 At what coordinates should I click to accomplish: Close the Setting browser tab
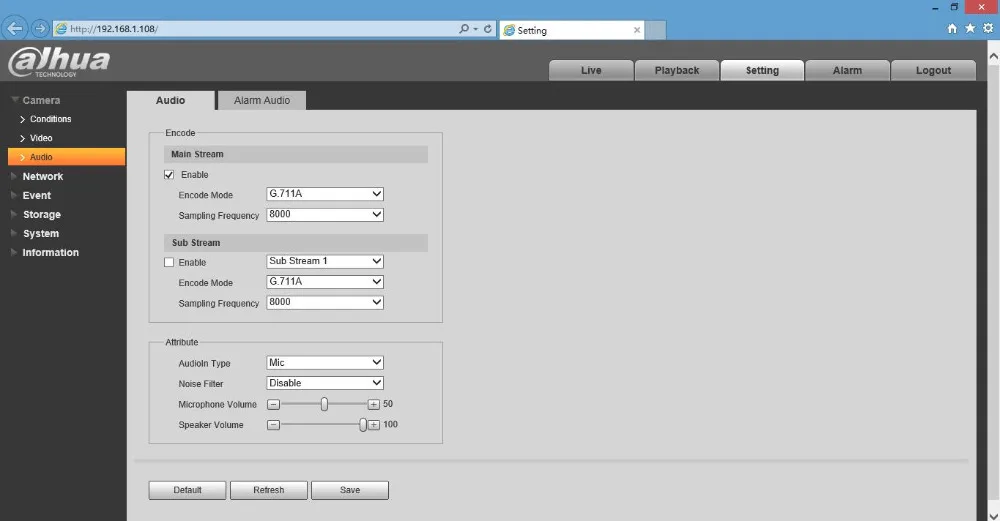click(x=636, y=30)
